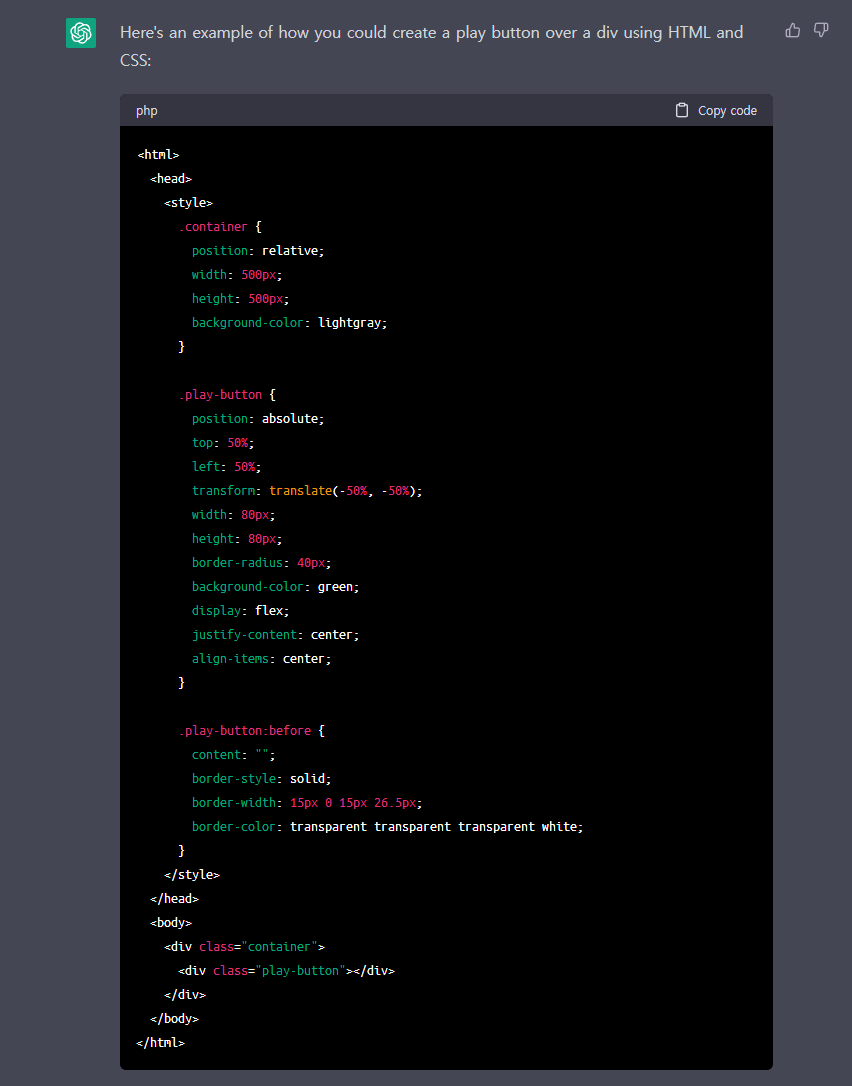Click the '.play-button {' selector line

pos(227,395)
